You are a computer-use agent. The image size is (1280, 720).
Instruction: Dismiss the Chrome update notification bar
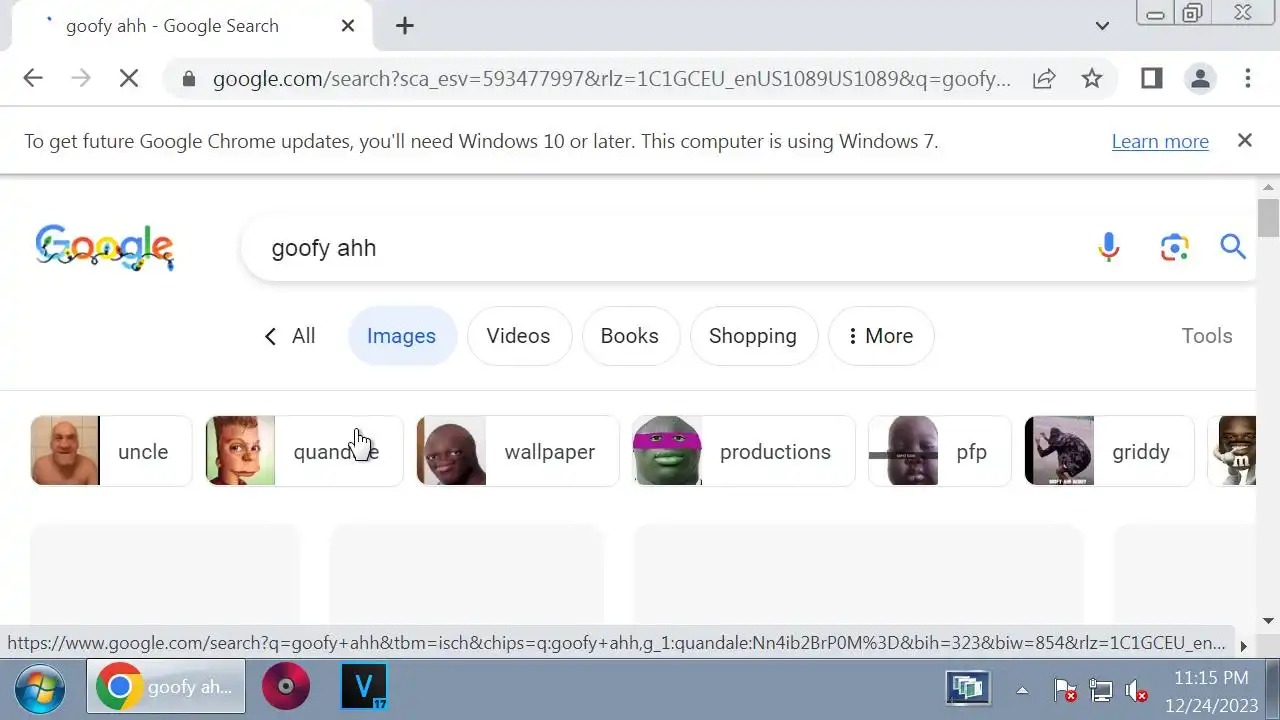click(1245, 141)
